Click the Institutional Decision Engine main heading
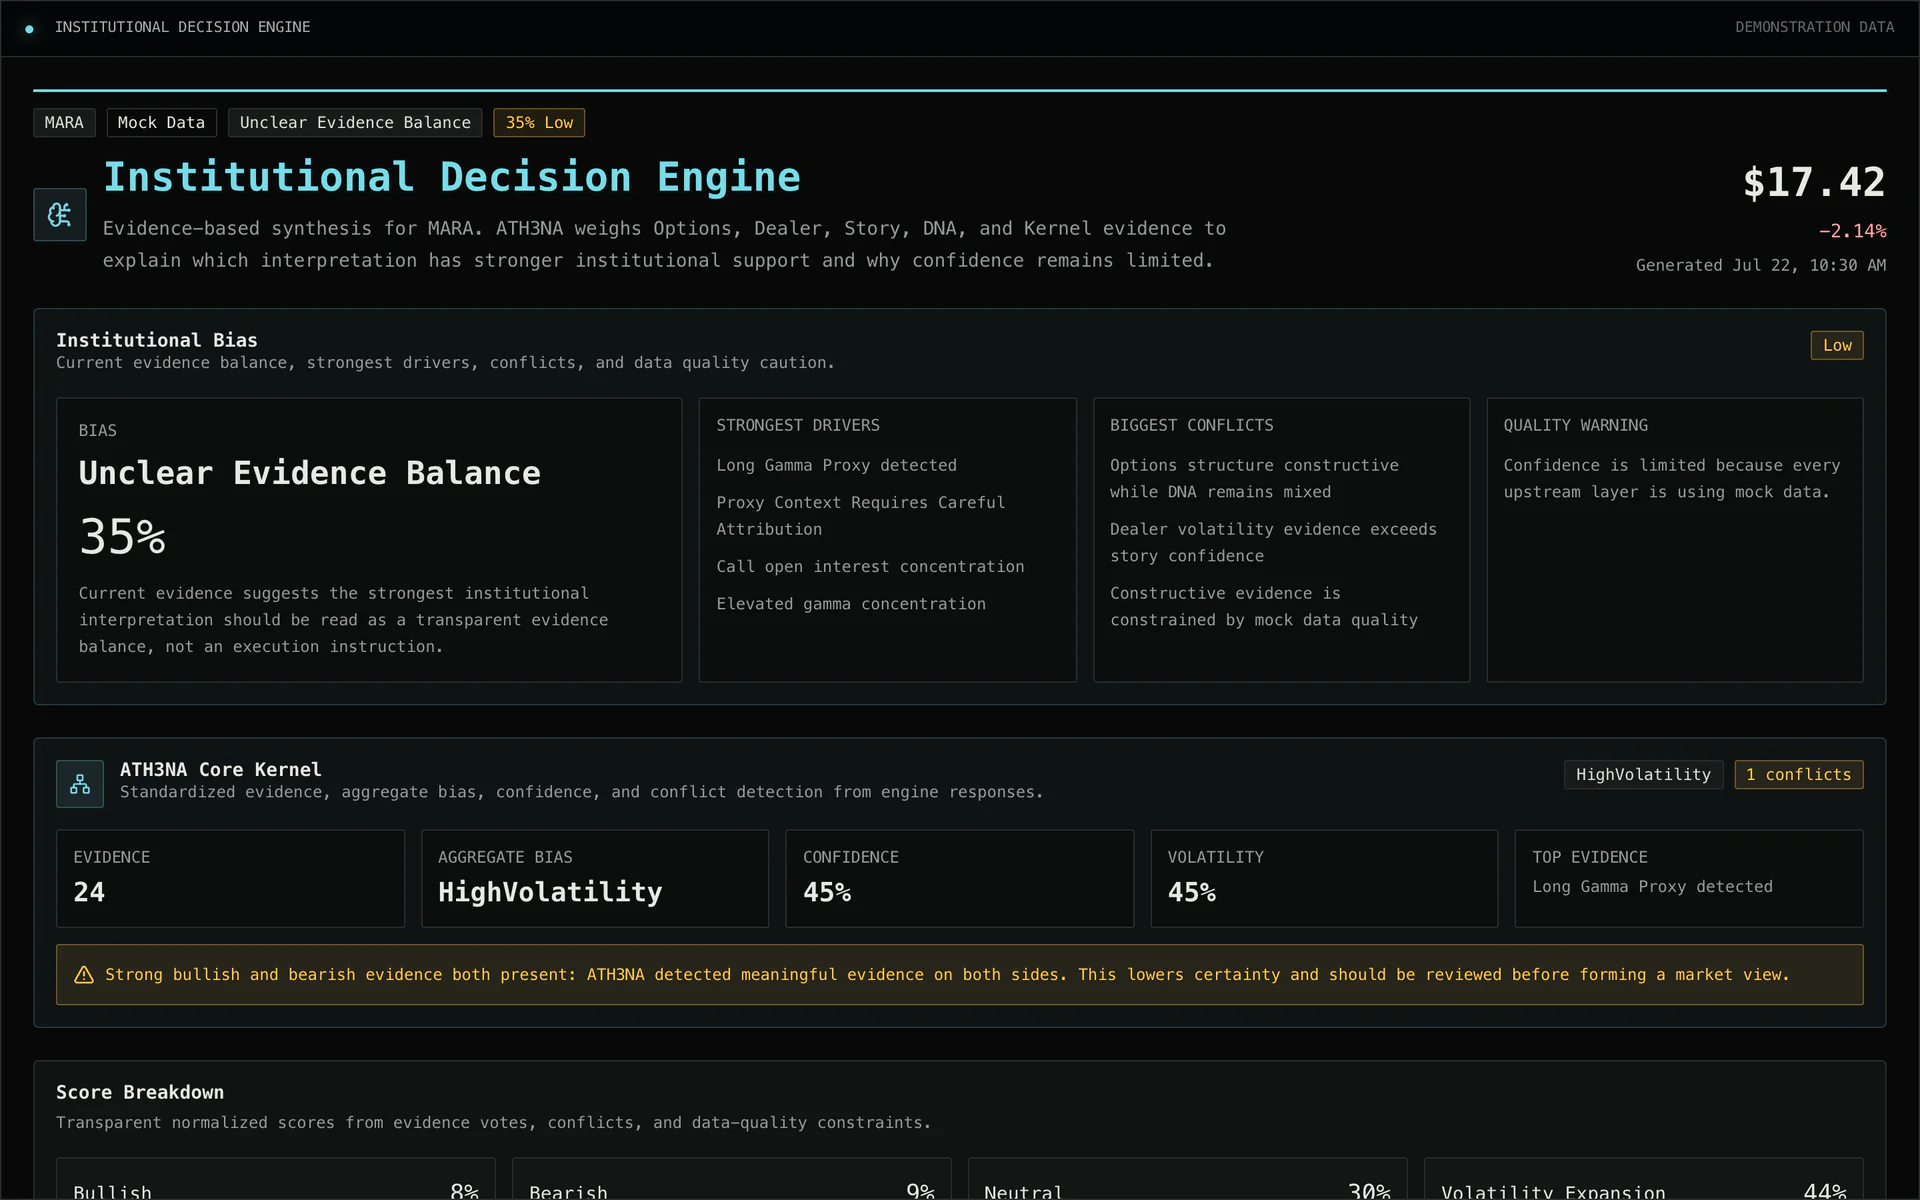1920x1200 pixels. [452, 177]
